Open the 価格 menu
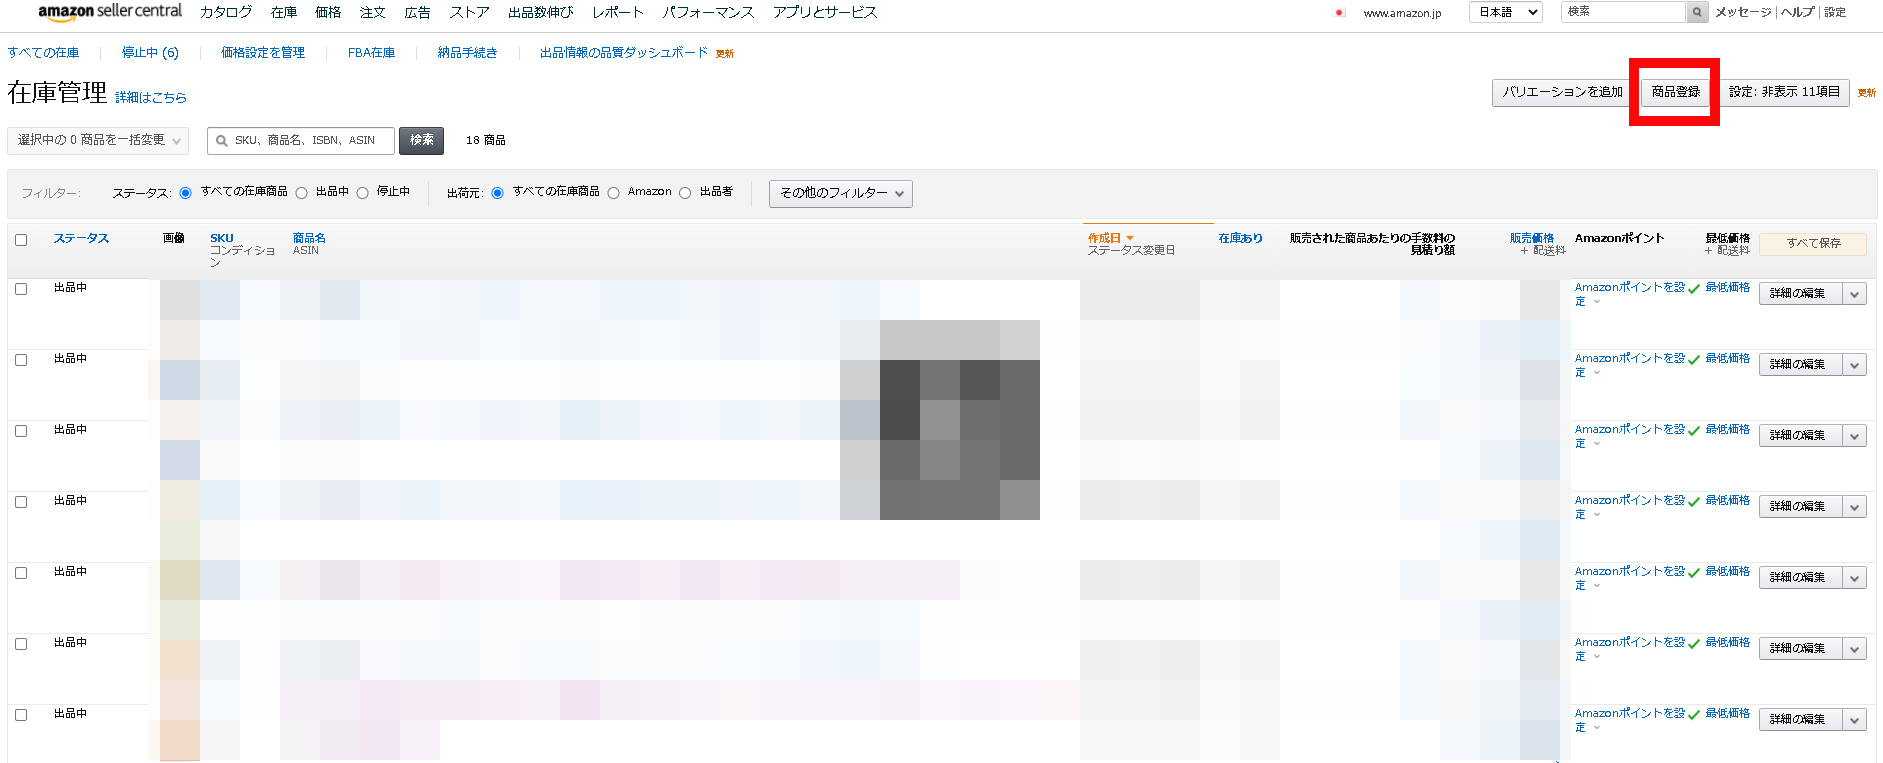This screenshot has width=1883, height=763. [x=328, y=12]
